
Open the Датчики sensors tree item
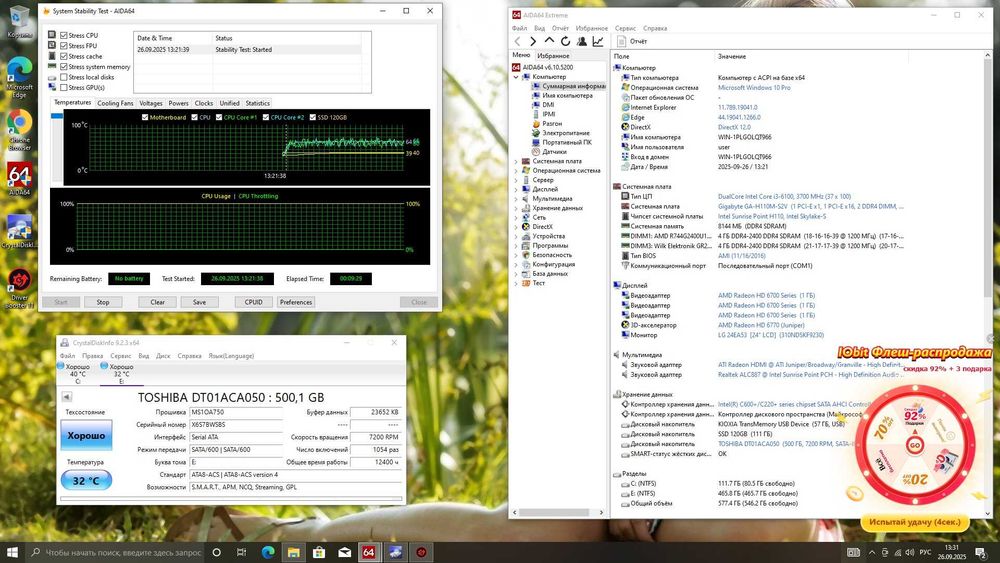pyautogui.click(x=549, y=152)
